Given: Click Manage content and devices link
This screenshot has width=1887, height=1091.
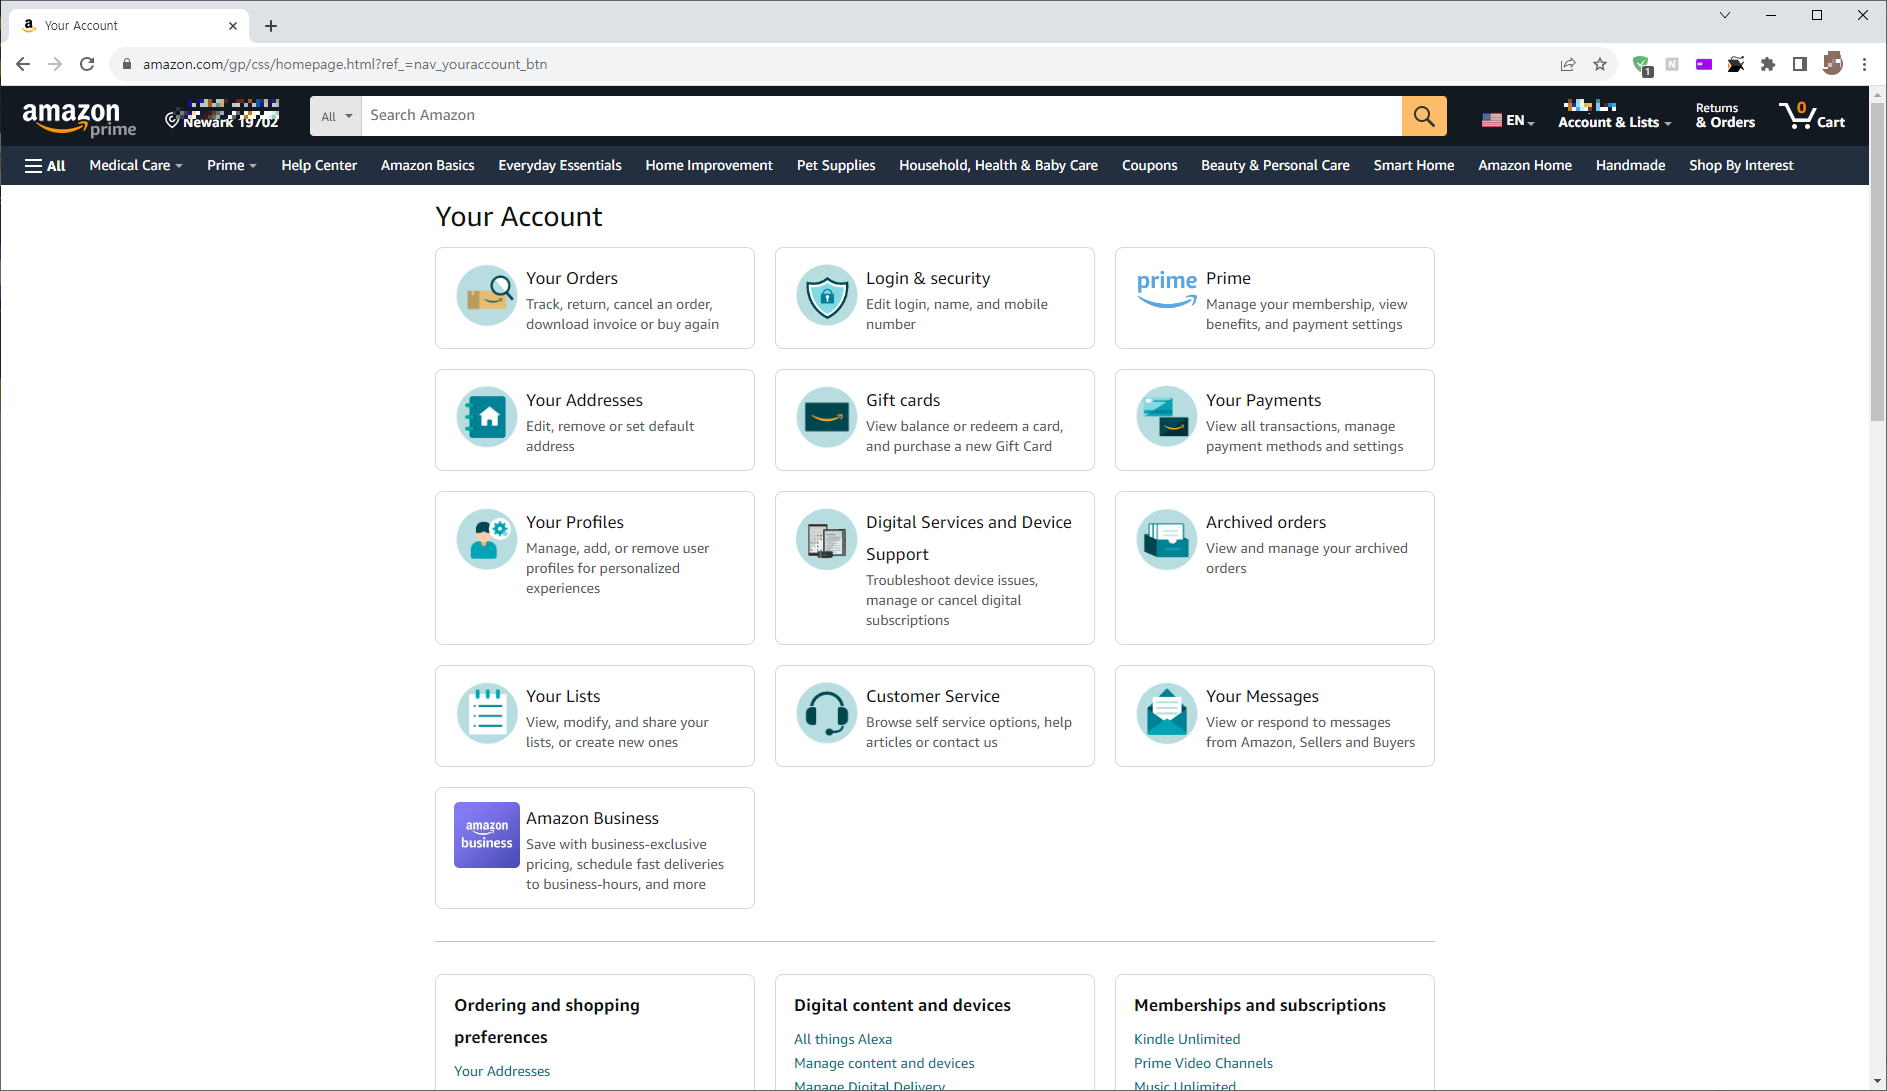Looking at the screenshot, I should coord(884,1063).
